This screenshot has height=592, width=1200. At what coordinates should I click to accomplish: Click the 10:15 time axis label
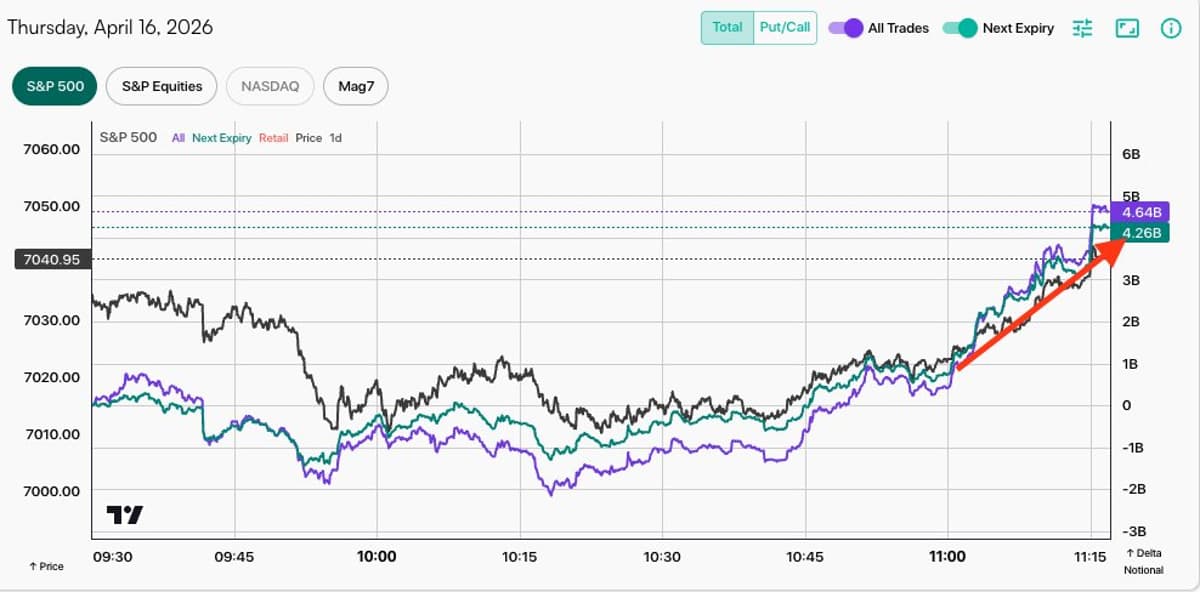tap(520, 556)
